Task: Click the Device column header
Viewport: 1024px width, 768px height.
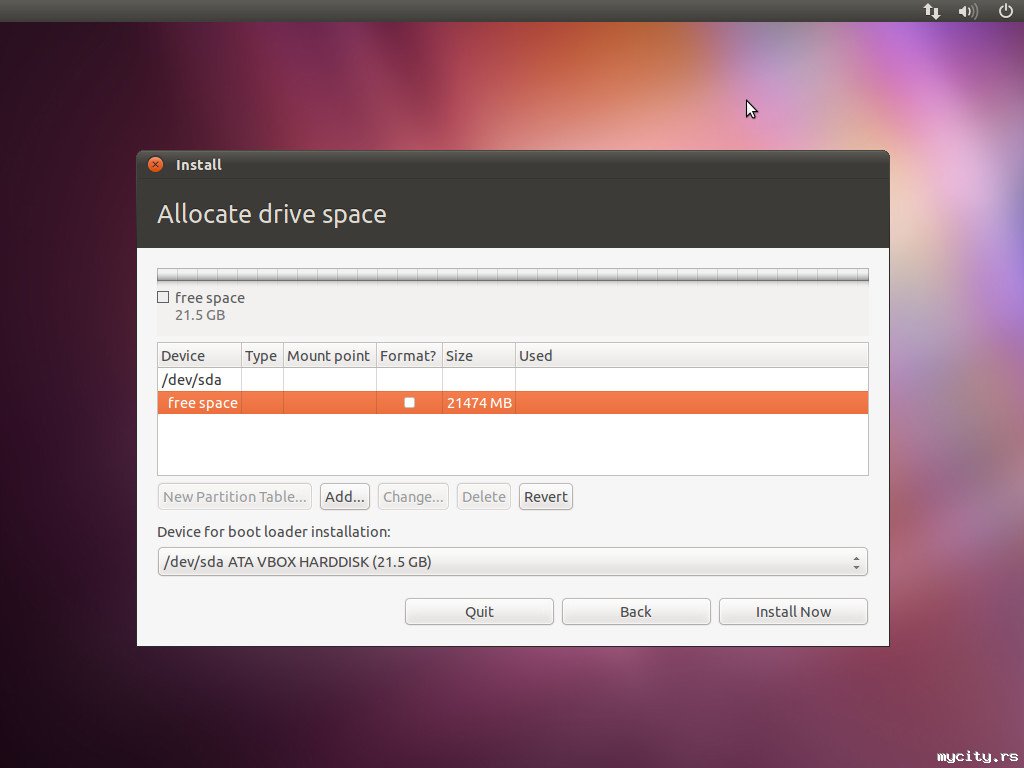Action: [x=199, y=355]
